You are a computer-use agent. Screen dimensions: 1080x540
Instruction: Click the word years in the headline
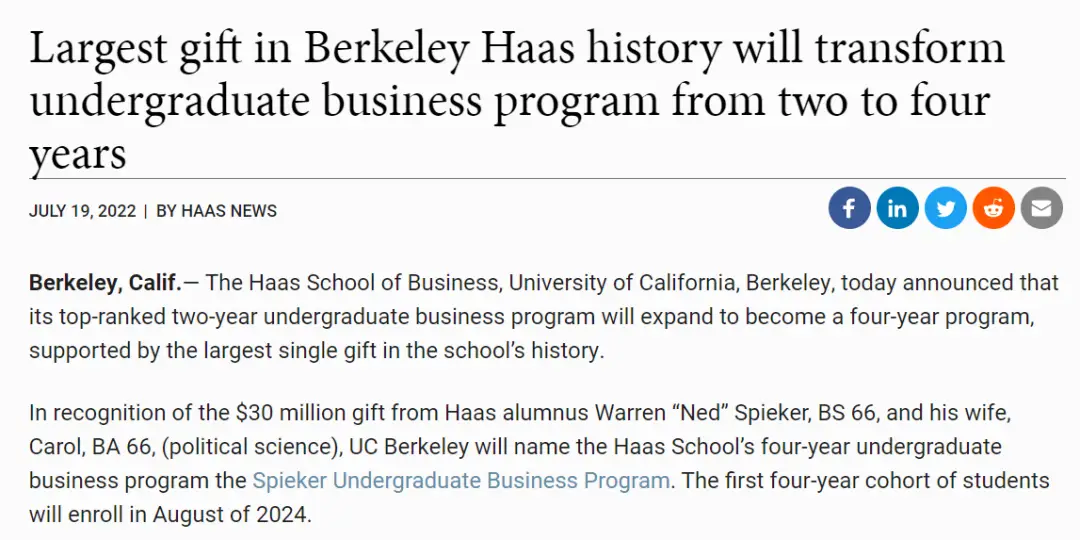78,154
